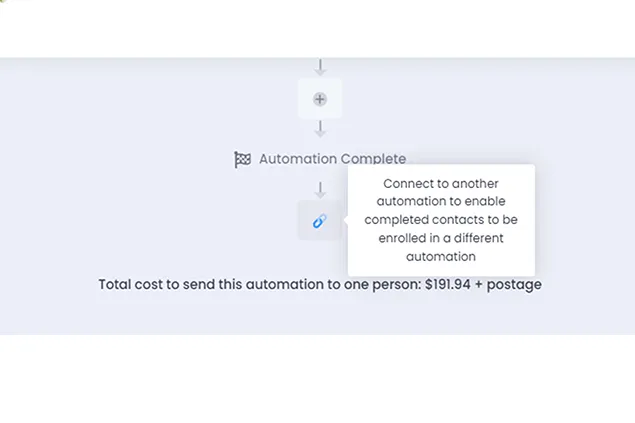Click 'enrolled in a different' tooltip text

coord(441,238)
